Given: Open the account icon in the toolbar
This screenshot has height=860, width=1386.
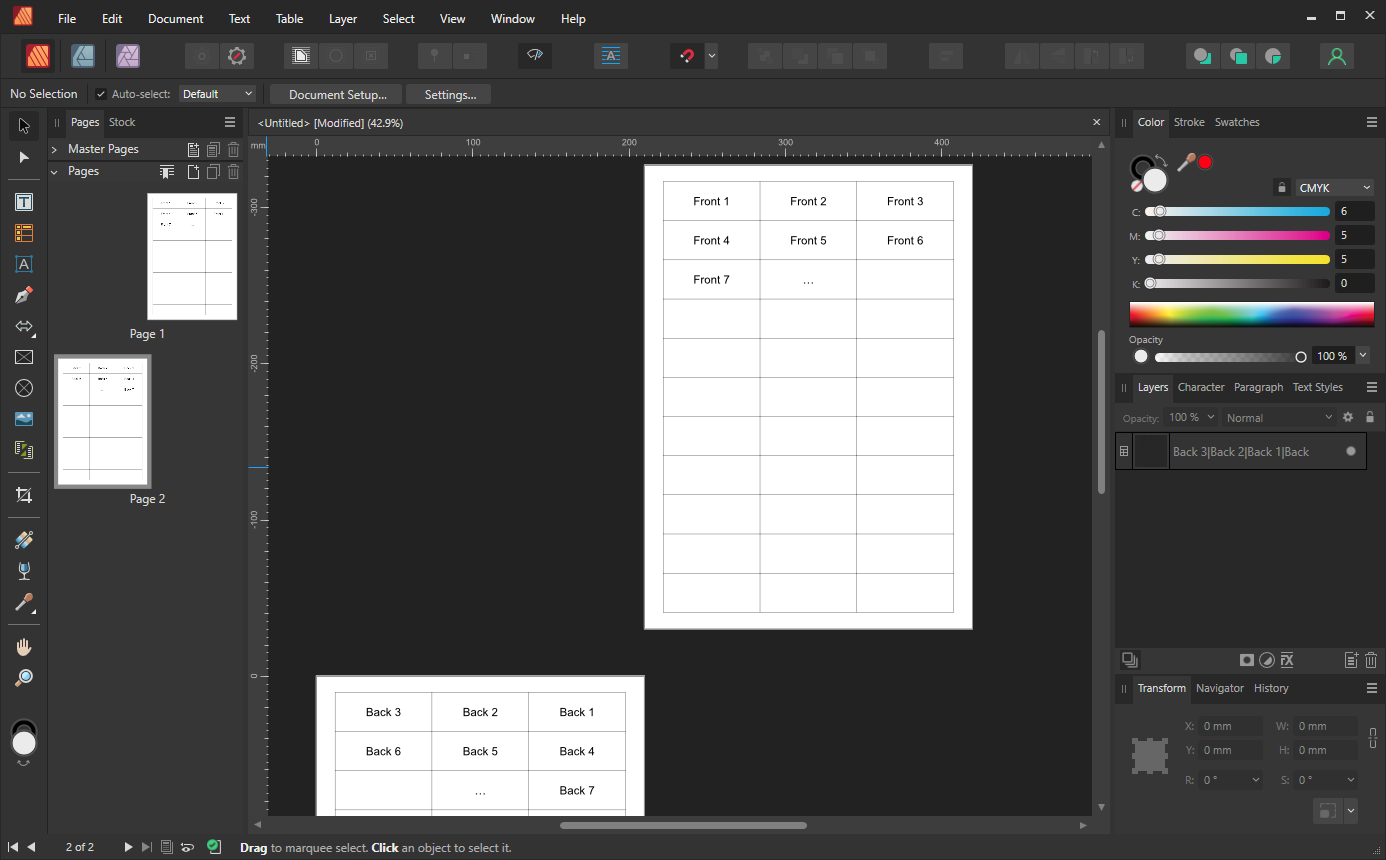Looking at the screenshot, I should click(1336, 56).
